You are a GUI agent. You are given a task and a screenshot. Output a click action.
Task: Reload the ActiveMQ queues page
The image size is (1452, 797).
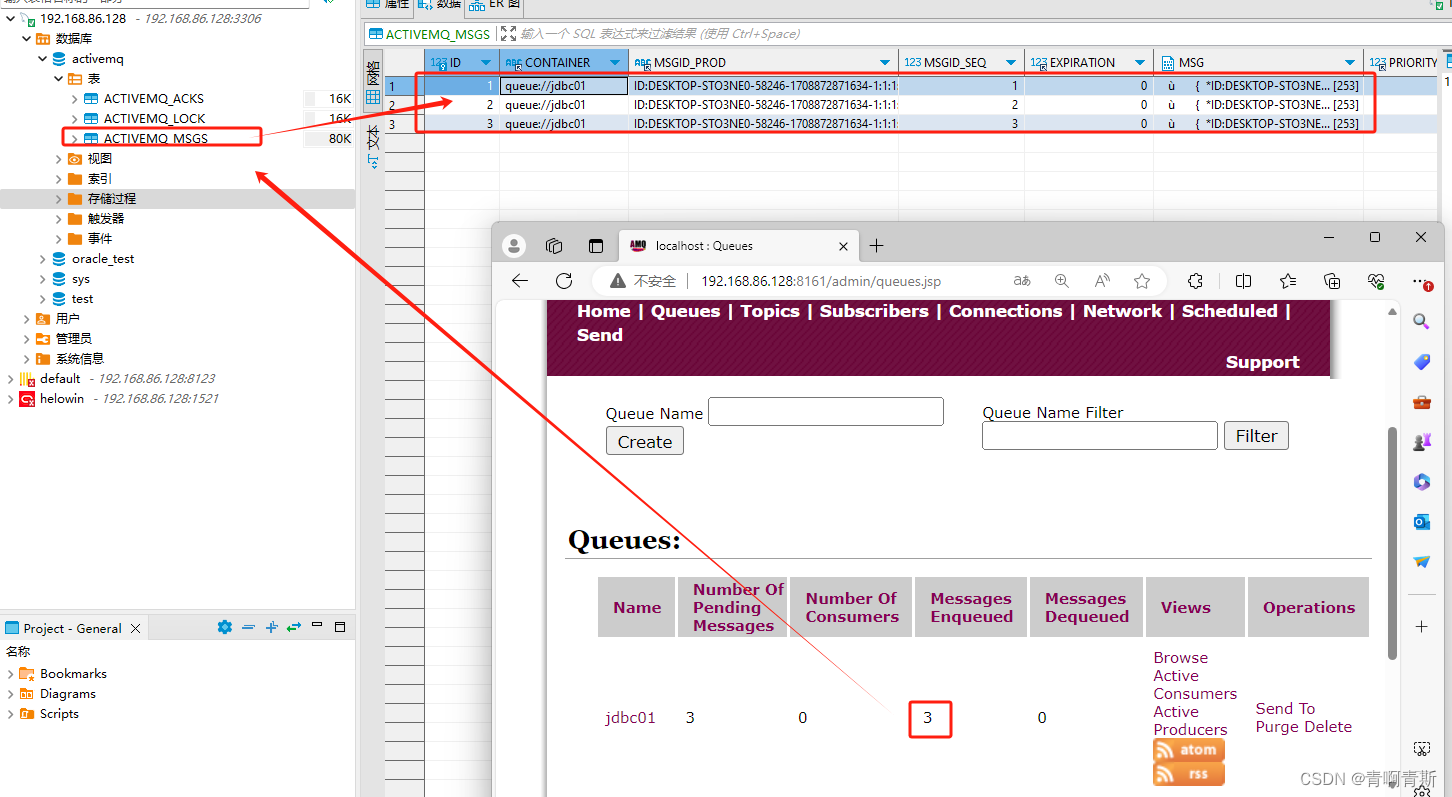tap(564, 281)
